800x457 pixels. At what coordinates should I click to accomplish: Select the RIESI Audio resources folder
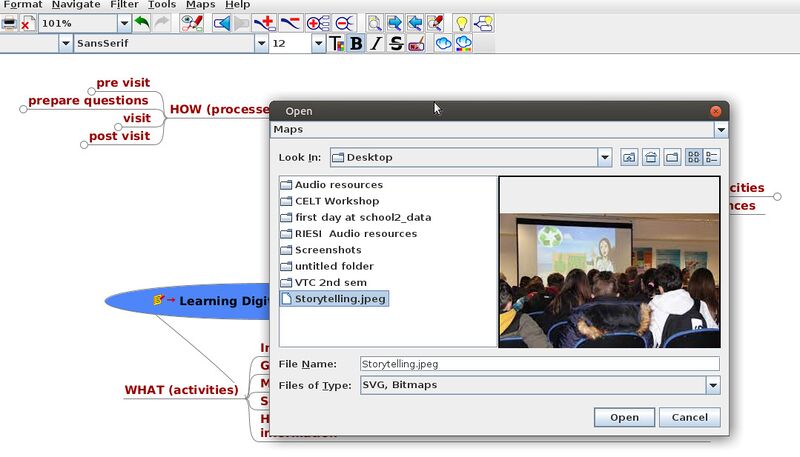click(349, 234)
